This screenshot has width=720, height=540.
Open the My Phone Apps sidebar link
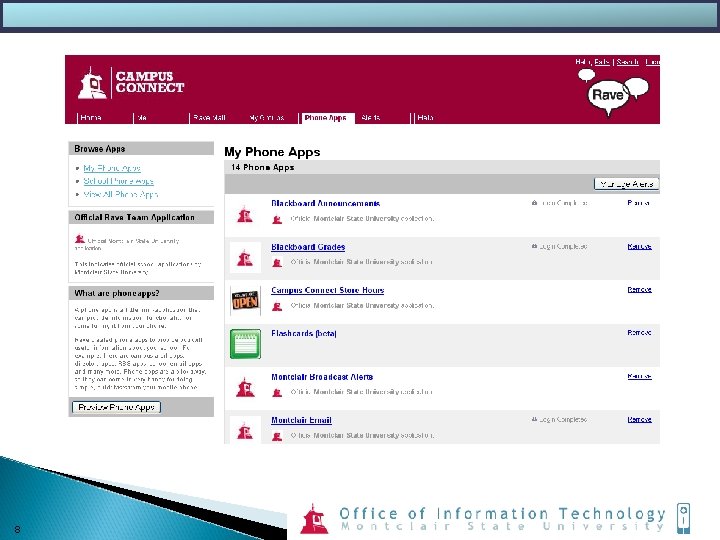[112, 168]
